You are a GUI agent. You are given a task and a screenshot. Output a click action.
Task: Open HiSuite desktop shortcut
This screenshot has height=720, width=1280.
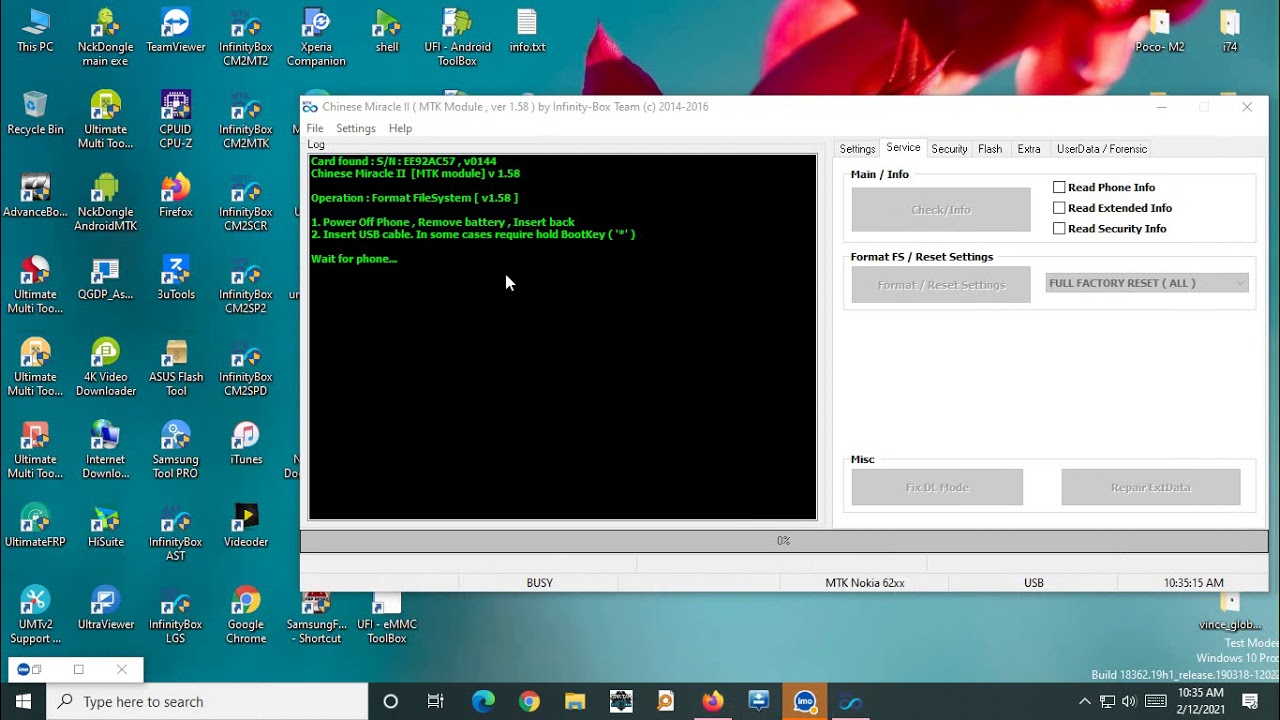[105, 526]
